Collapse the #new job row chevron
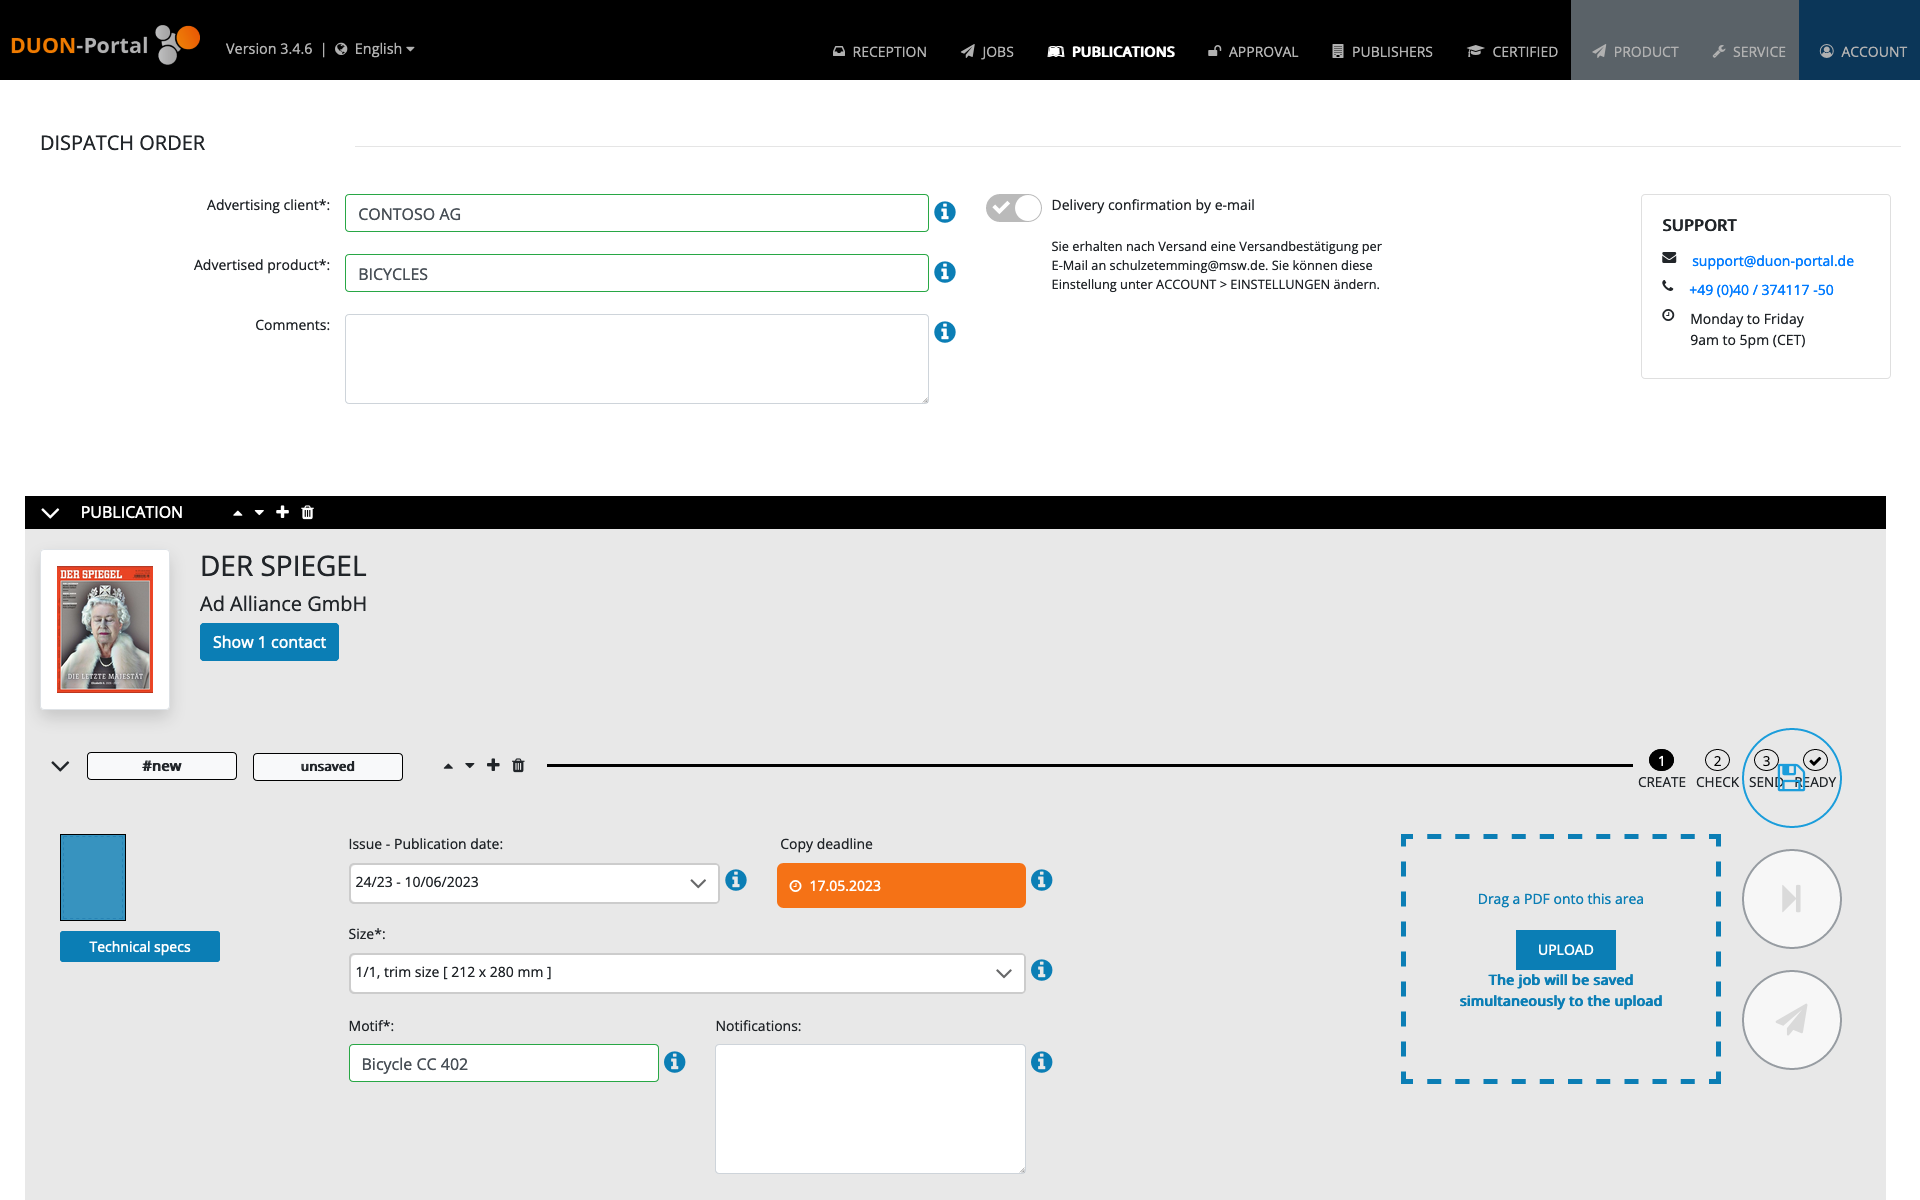The image size is (1920, 1200). click(x=60, y=766)
